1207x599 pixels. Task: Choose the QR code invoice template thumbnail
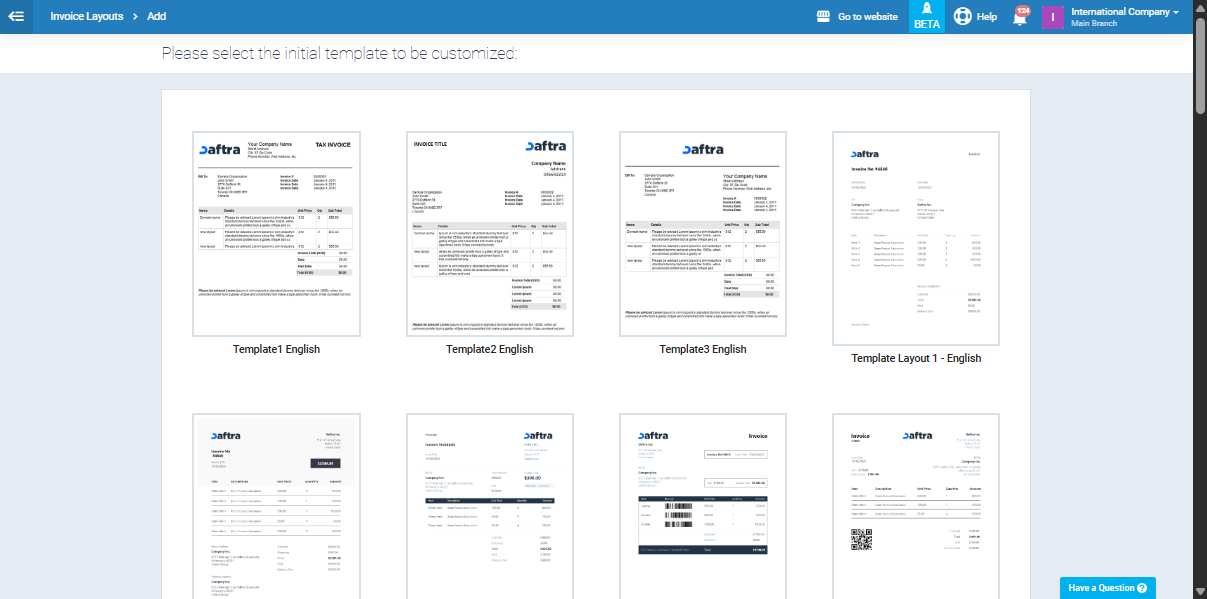click(915, 505)
